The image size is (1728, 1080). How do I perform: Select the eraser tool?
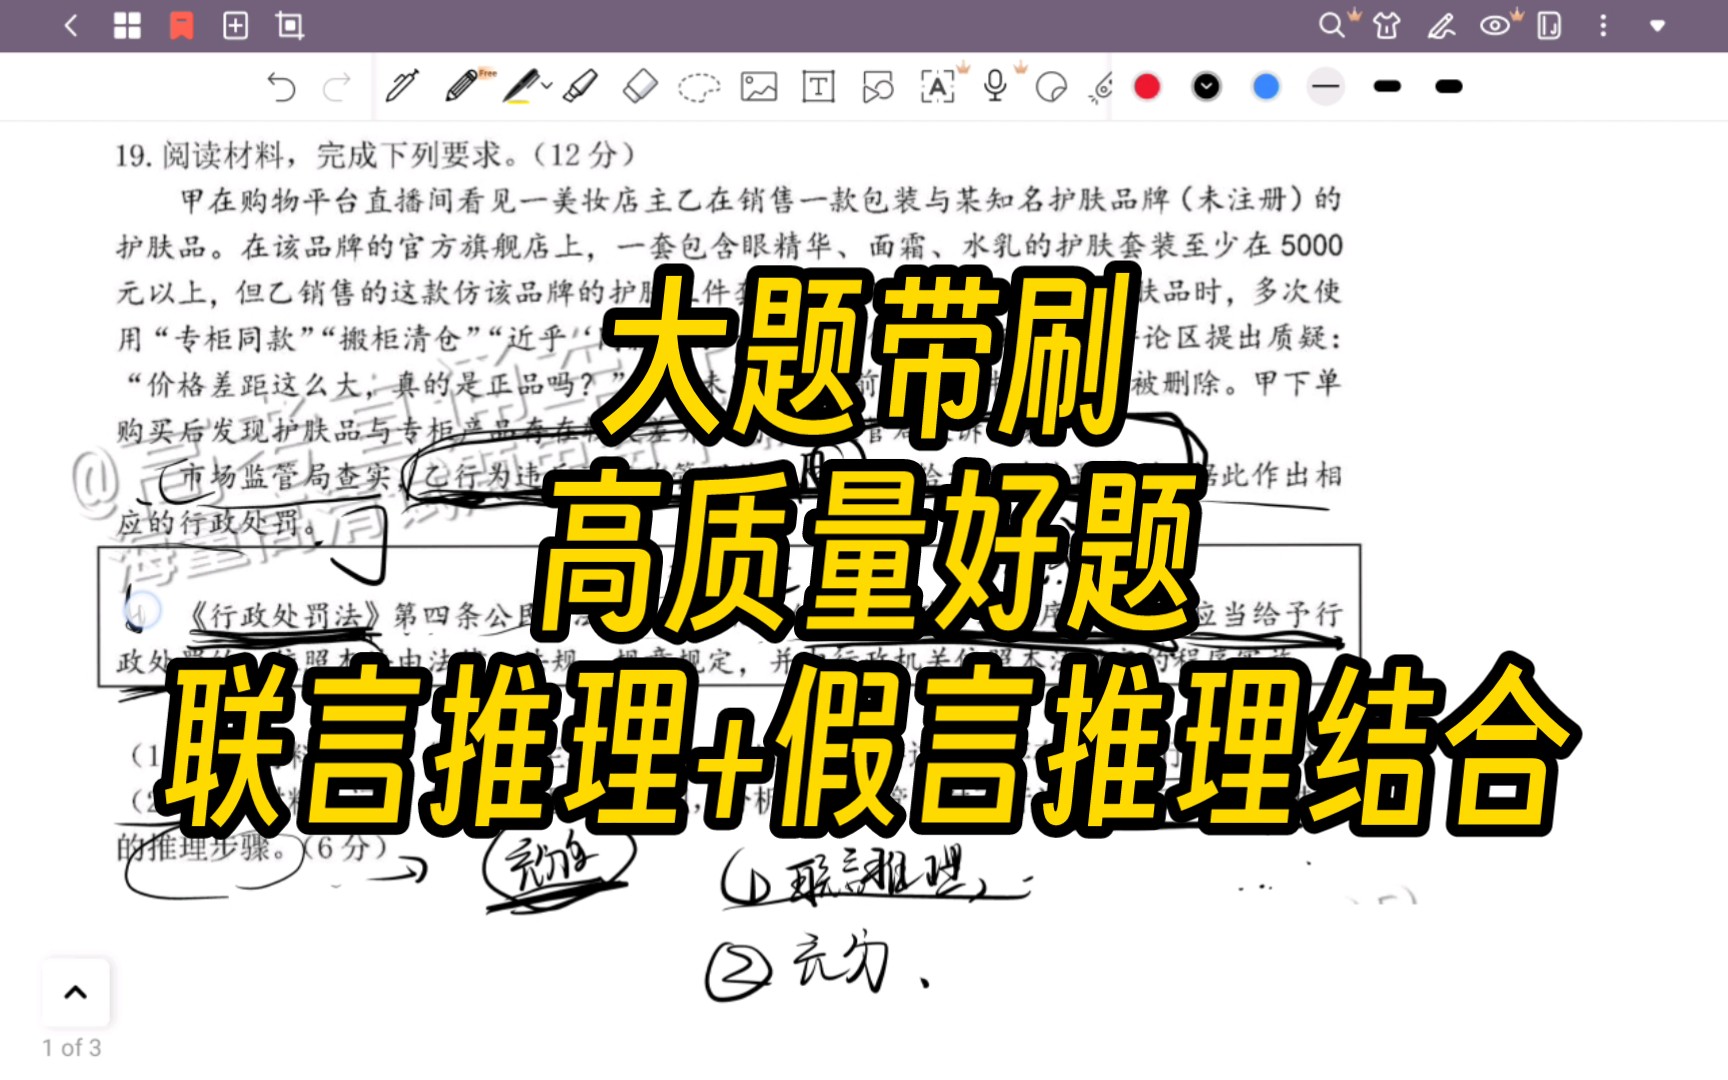pyautogui.click(x=640, y=87)
